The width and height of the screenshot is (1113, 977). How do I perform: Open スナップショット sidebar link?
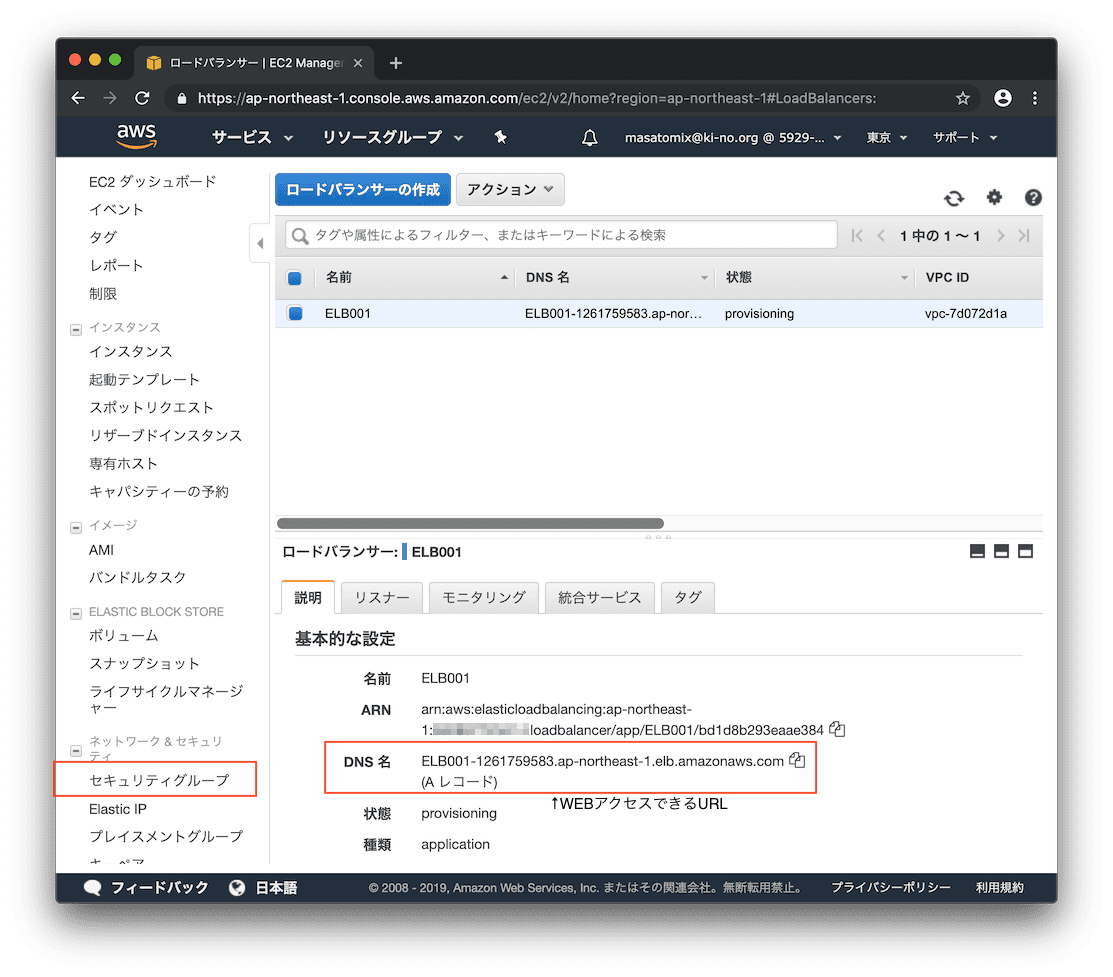click(144, 663)
